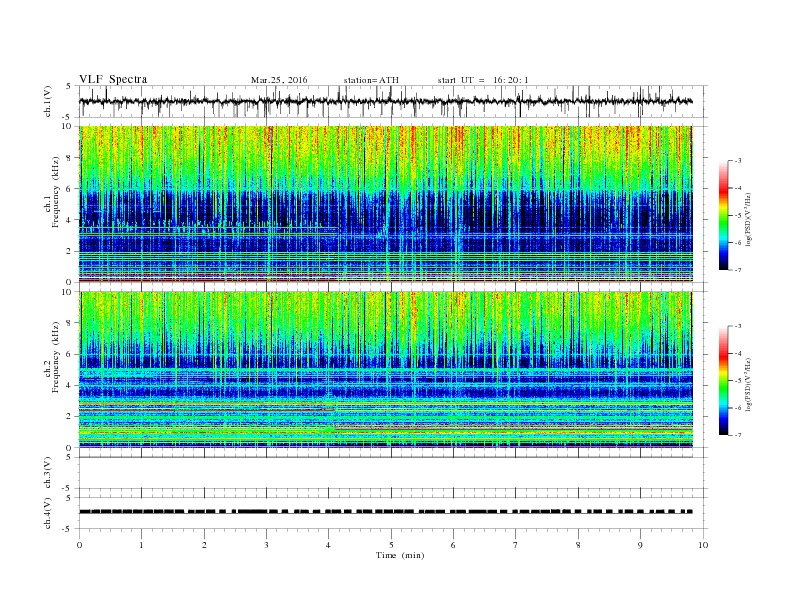Viewport: 792px width, 612px height.
Task: Click the "ch.4(V)" axis label
Action: [x=48, y=513]
